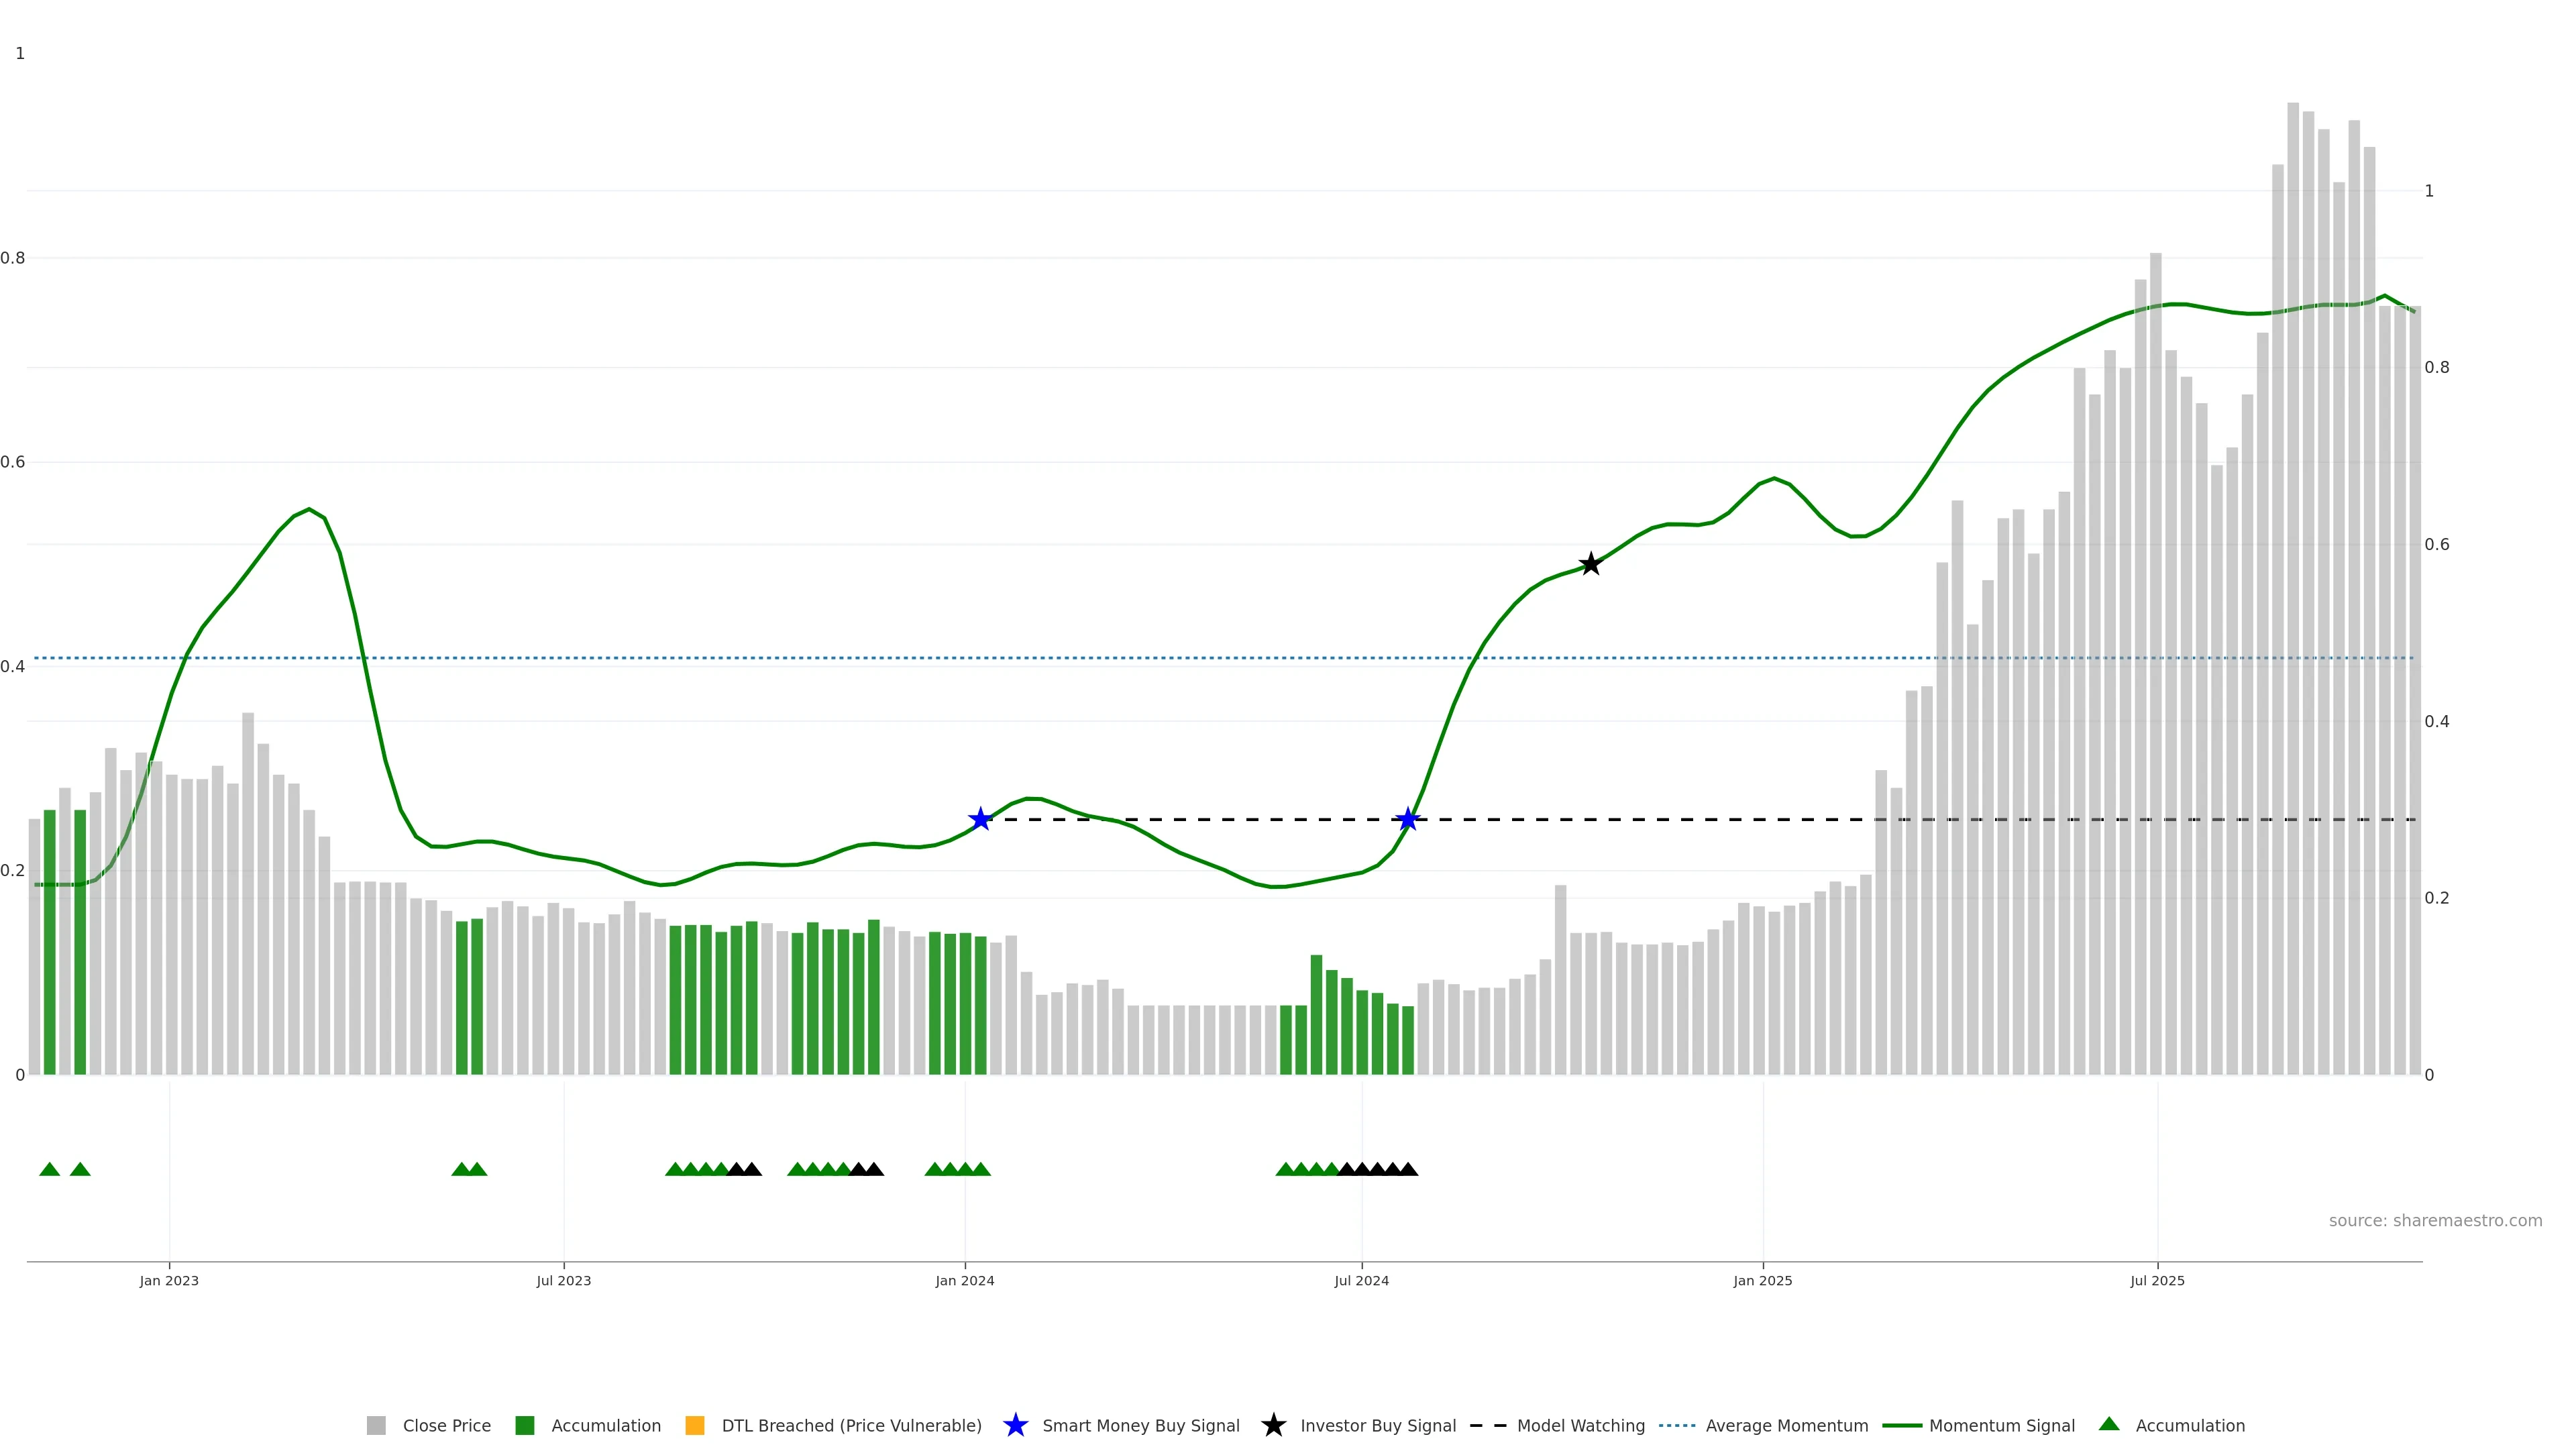Toggle the Average Momentum legend entry
Image resolution: width=2576 pixels, height=1449 pixels.
click(1786, 1425)
